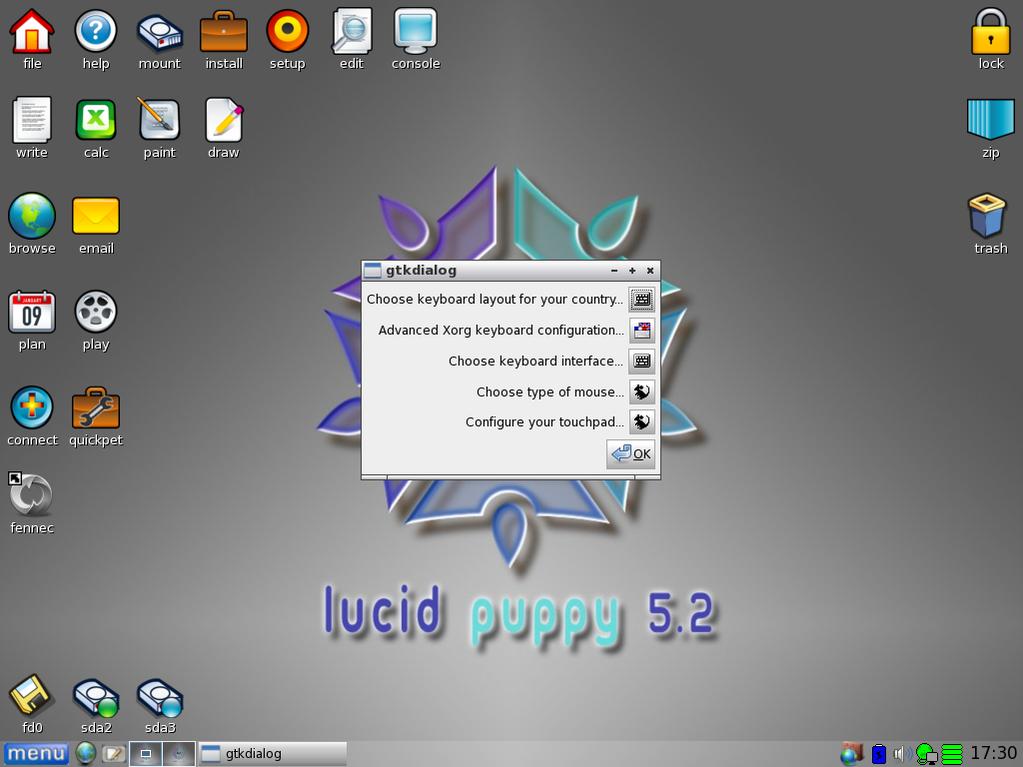
Task: Click the Choose type of mouse button
Action: [642, 391]
